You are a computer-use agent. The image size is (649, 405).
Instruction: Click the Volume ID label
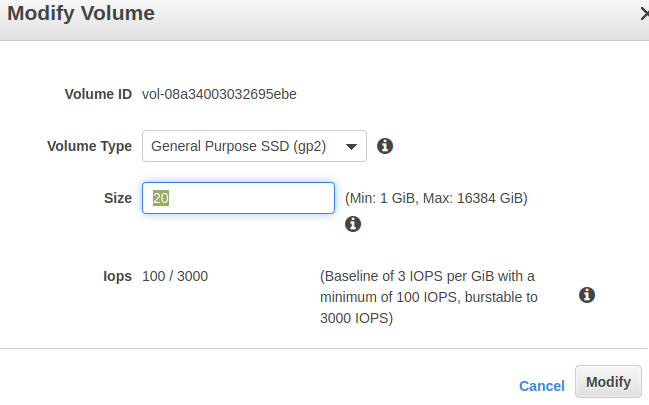[98, 94]
